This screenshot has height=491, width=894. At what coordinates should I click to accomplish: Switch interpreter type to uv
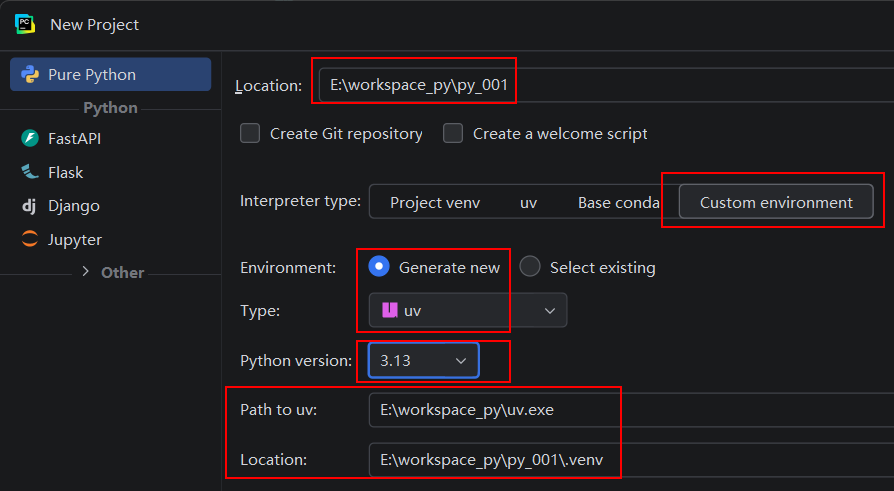[x=529, y=202]
